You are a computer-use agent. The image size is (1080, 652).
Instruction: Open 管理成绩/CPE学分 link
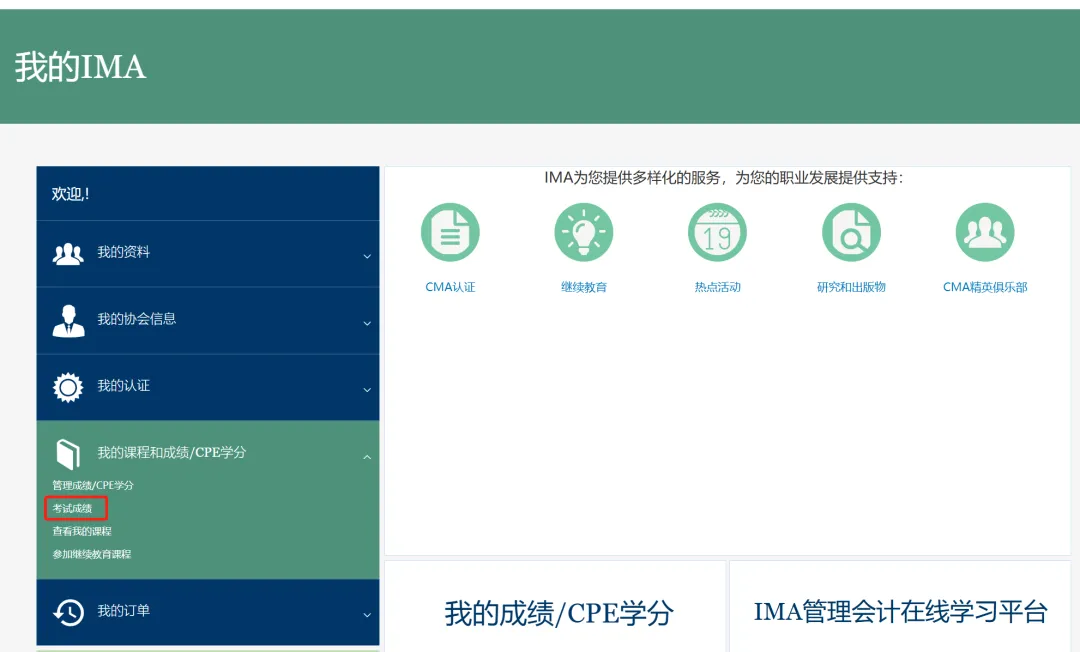93,485
